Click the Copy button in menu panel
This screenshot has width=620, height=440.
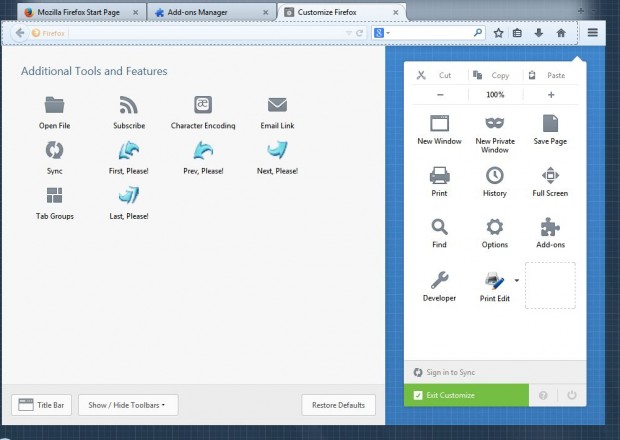coord(495,75)
